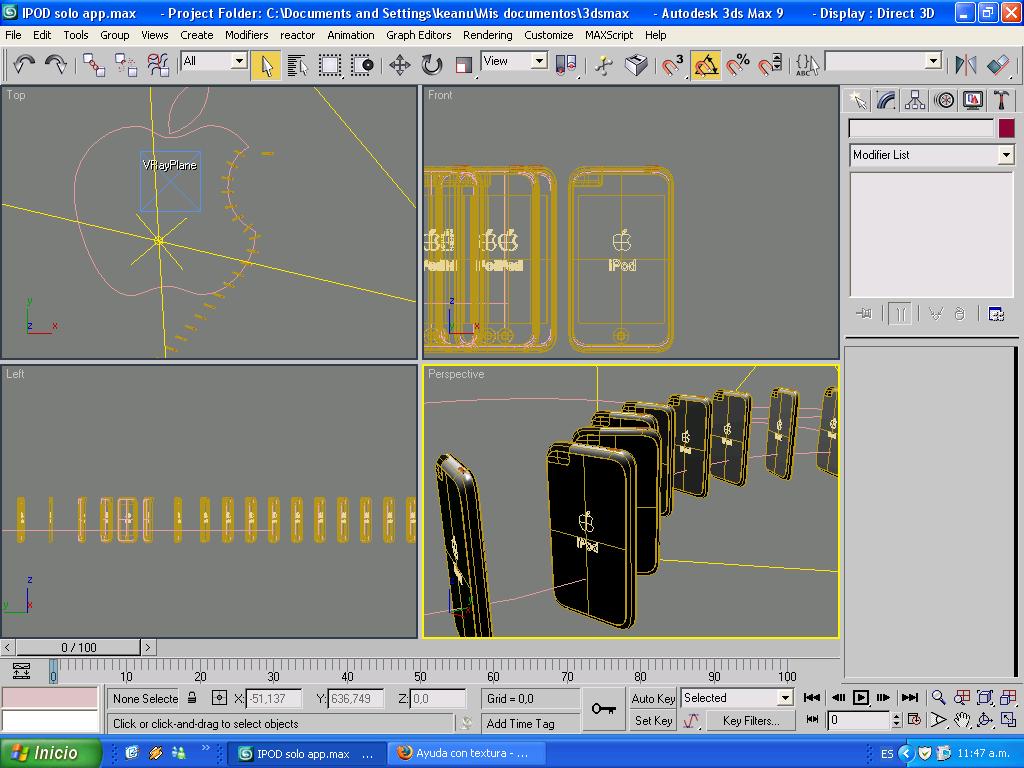Toggle the Spinner Snap button

[x=769, y=65]
